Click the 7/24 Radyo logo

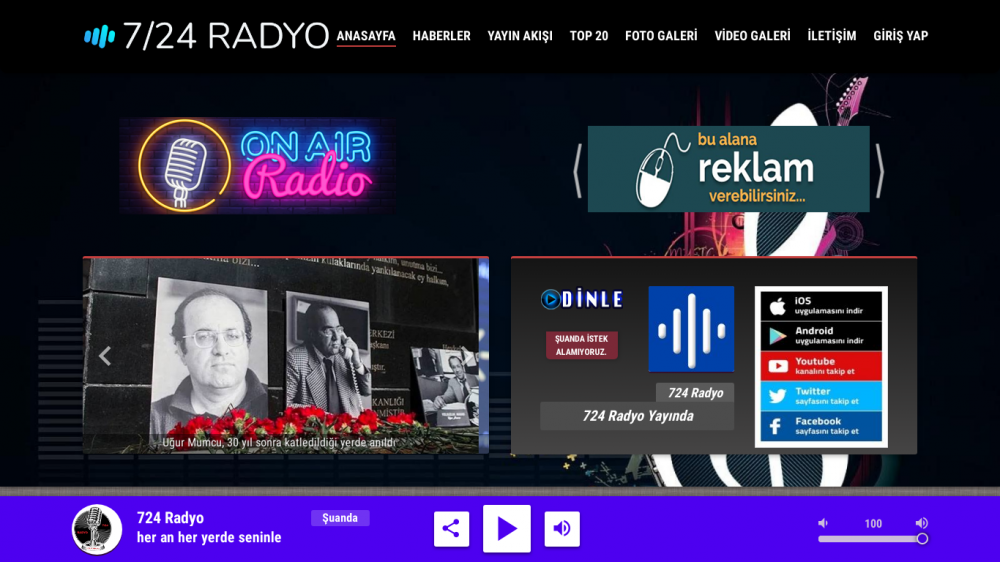click(x=207, y=36)
